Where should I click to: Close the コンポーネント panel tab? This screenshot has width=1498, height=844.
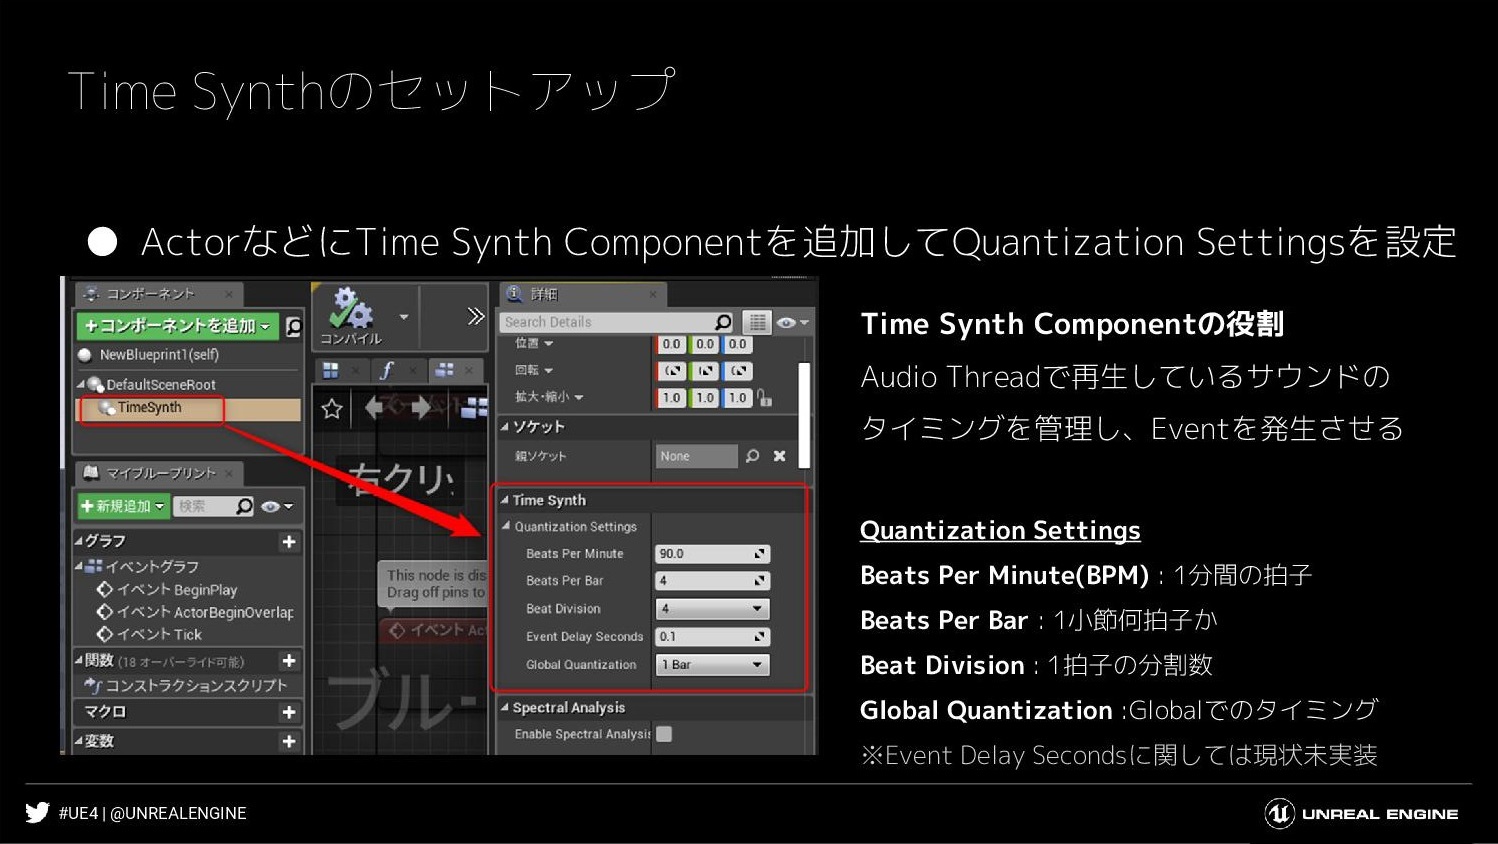(x=229, y=294)
